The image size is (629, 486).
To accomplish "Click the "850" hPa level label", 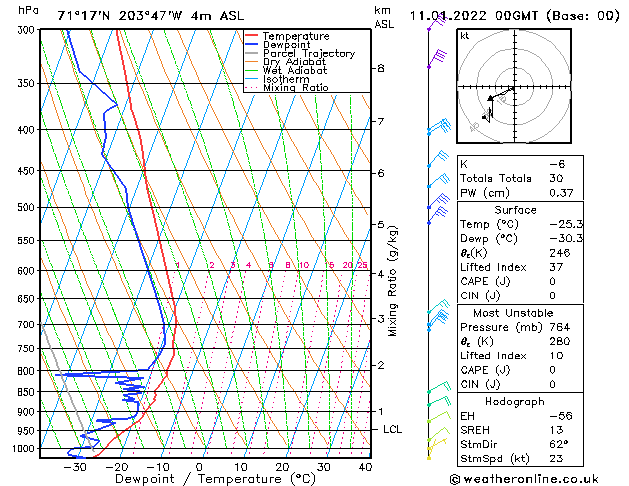I will tap(28, 392).
